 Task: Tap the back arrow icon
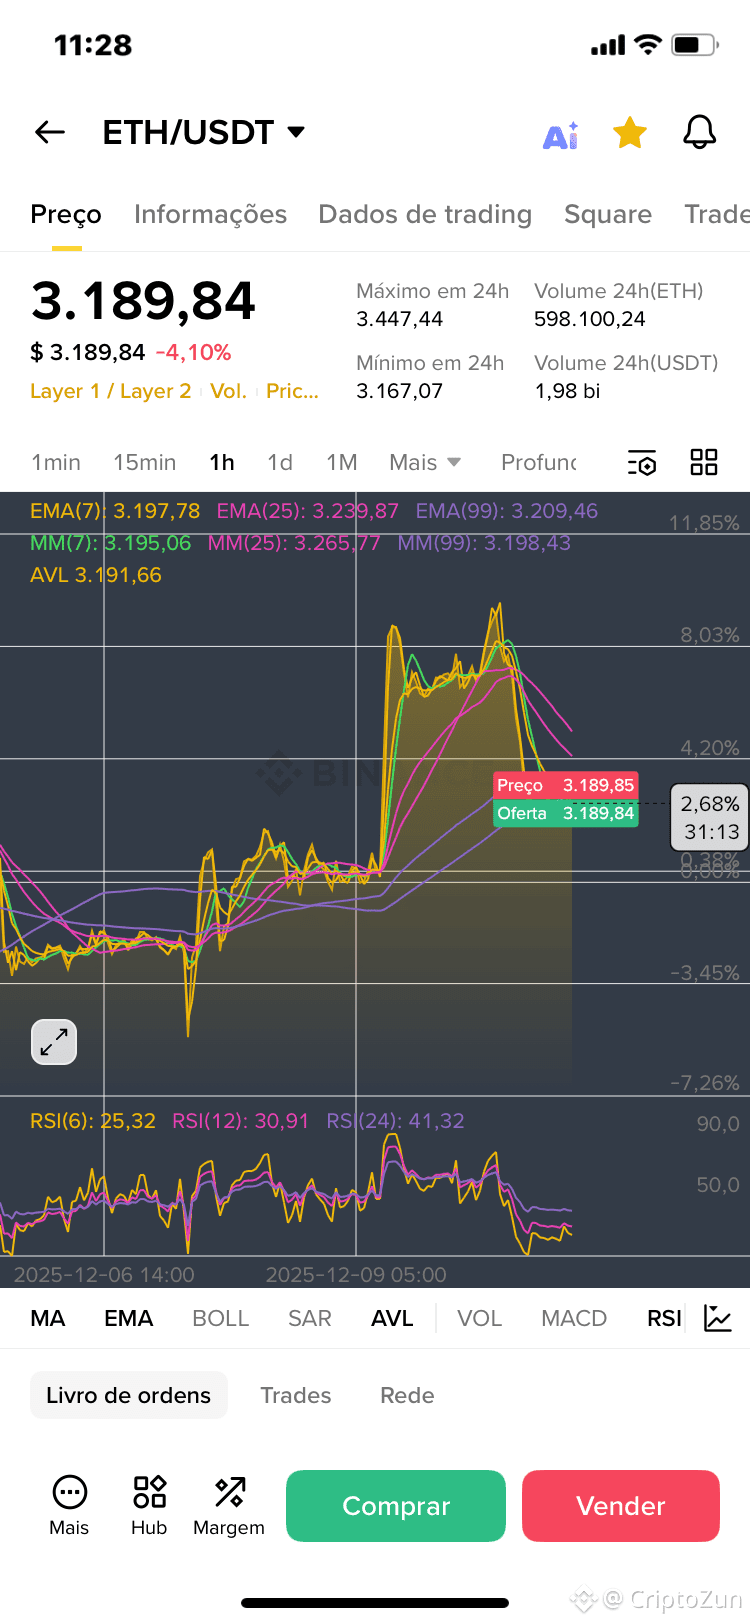50,132
